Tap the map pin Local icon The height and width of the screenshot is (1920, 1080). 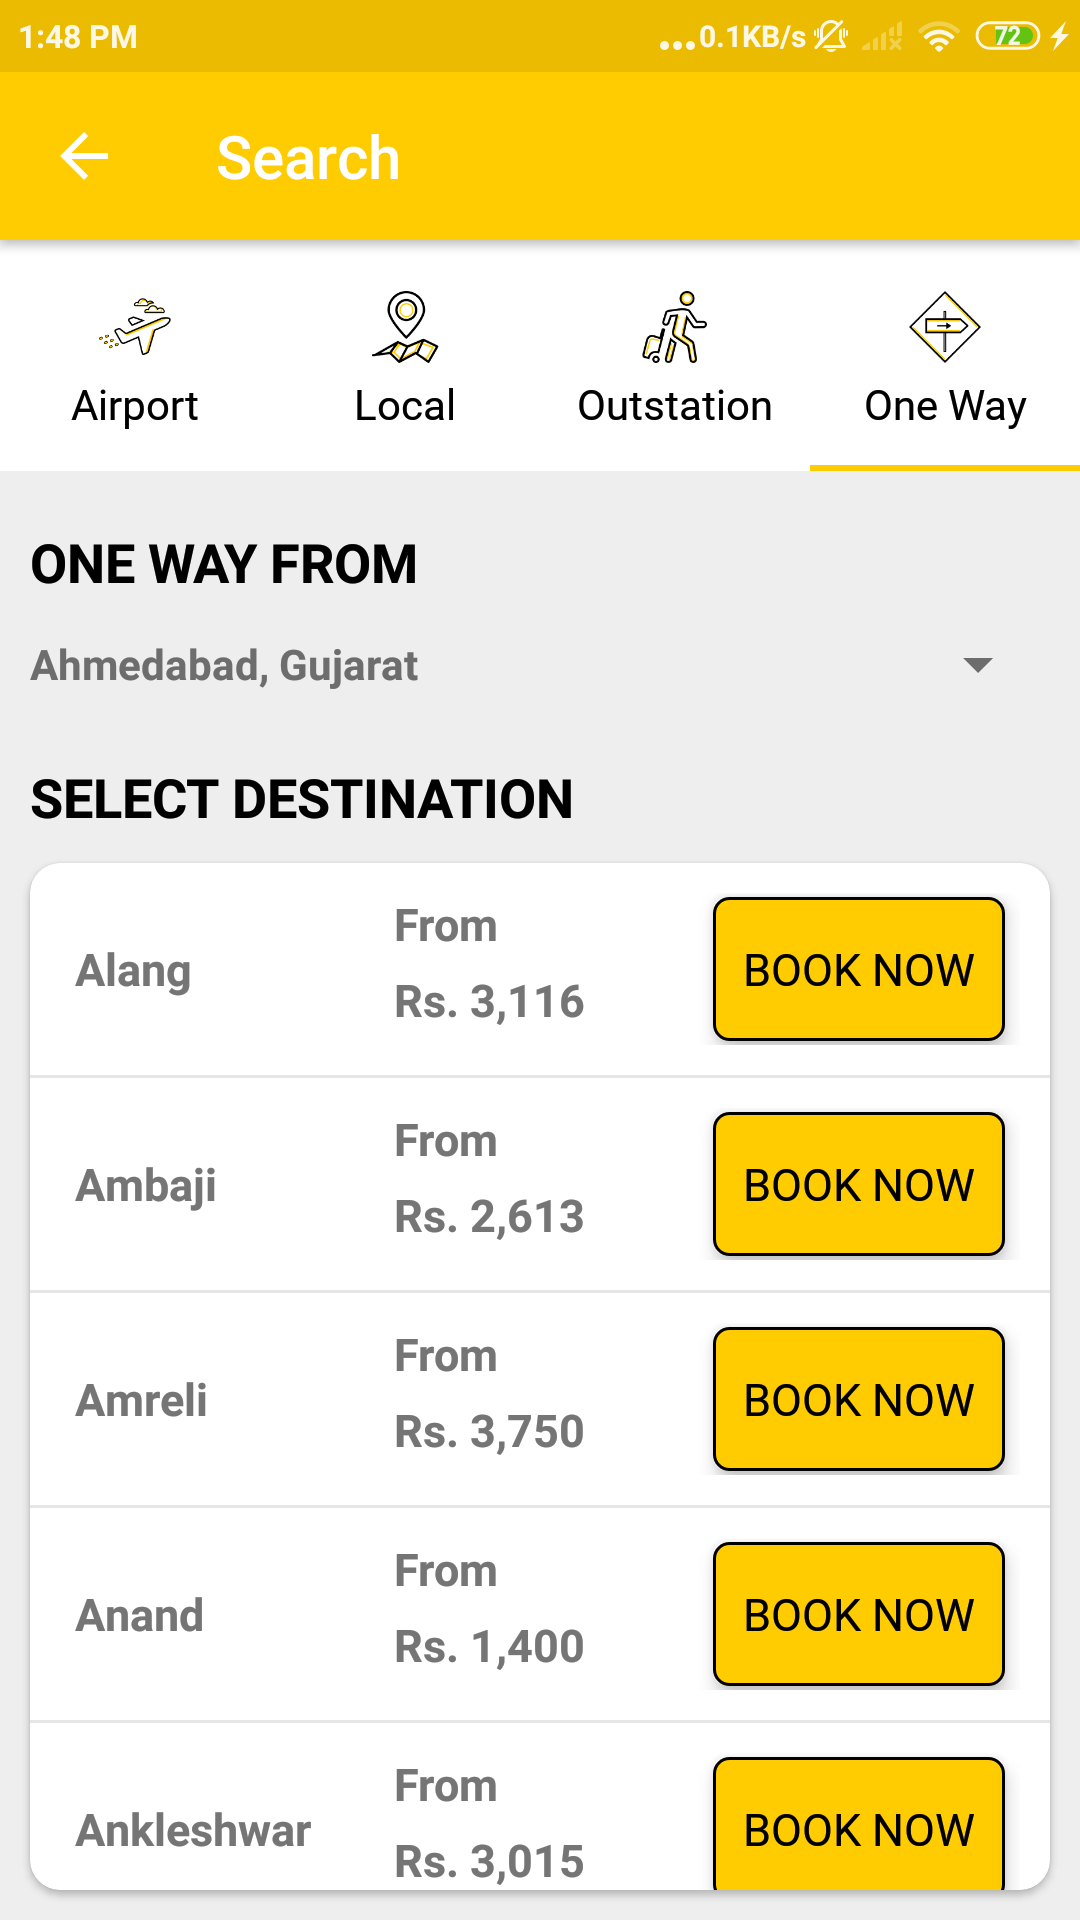pyautogui.click(x=405, y=327)
